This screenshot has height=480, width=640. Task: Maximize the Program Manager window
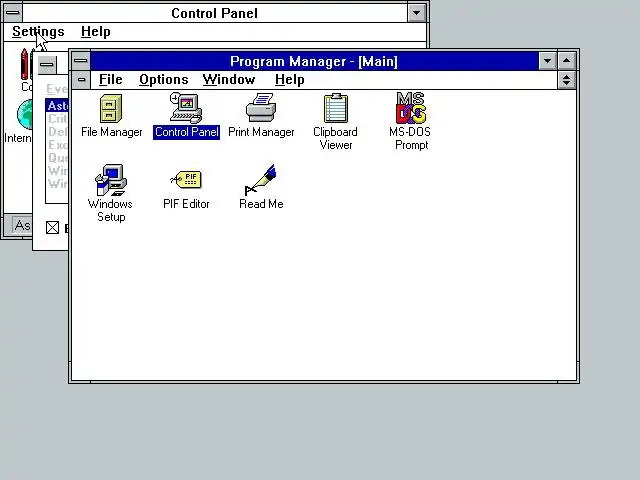coord(567,61)
